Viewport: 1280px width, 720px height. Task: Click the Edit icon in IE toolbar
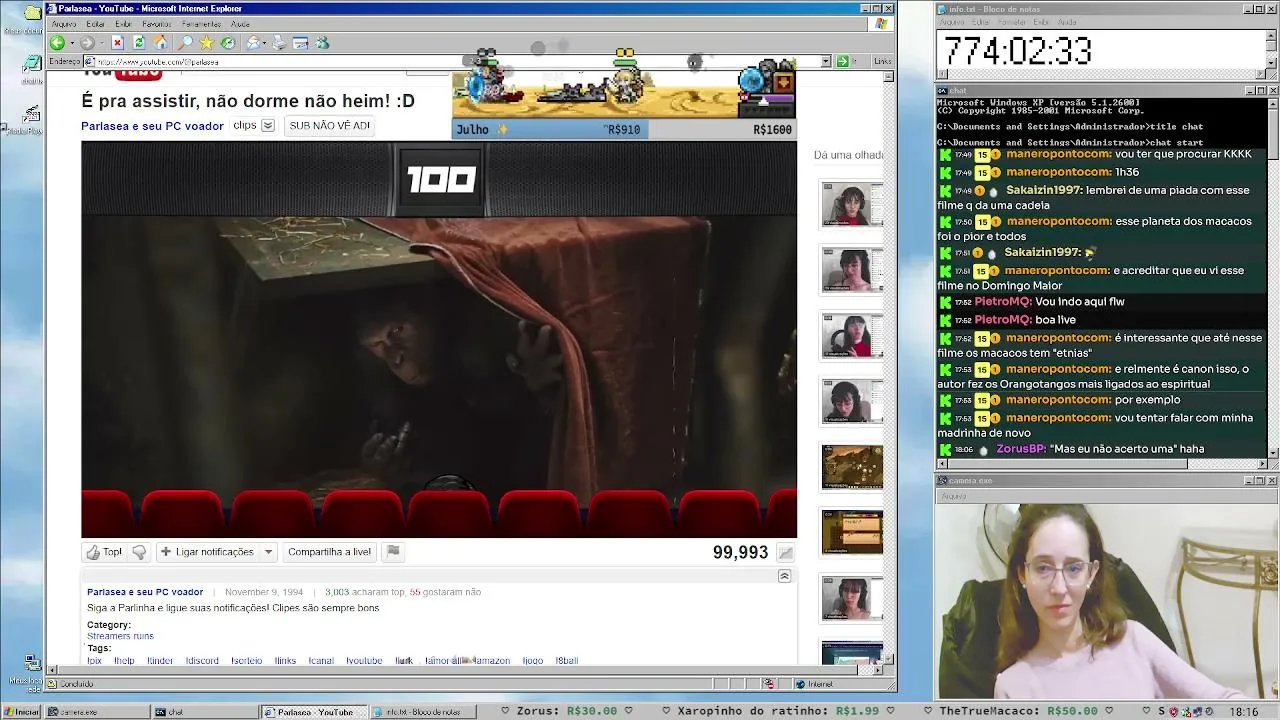click(300, 43)
